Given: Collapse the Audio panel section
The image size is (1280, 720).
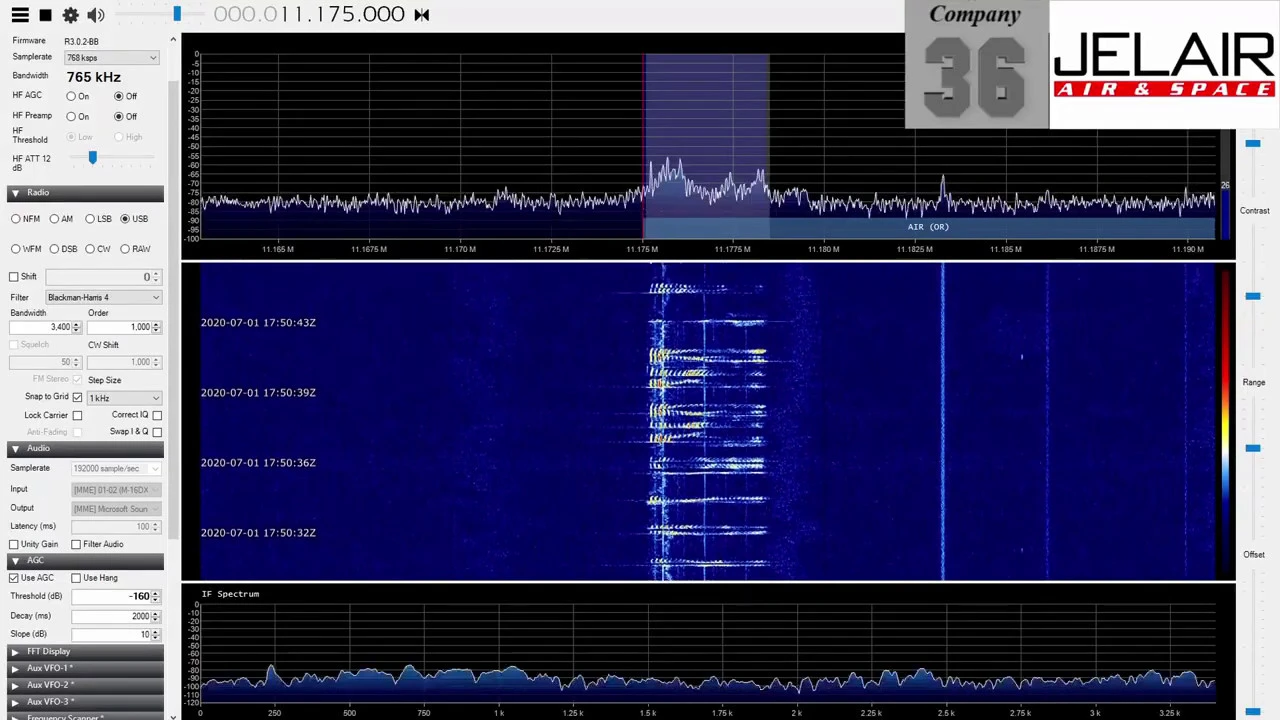Looking at the screenshot, I should [85, 448].
